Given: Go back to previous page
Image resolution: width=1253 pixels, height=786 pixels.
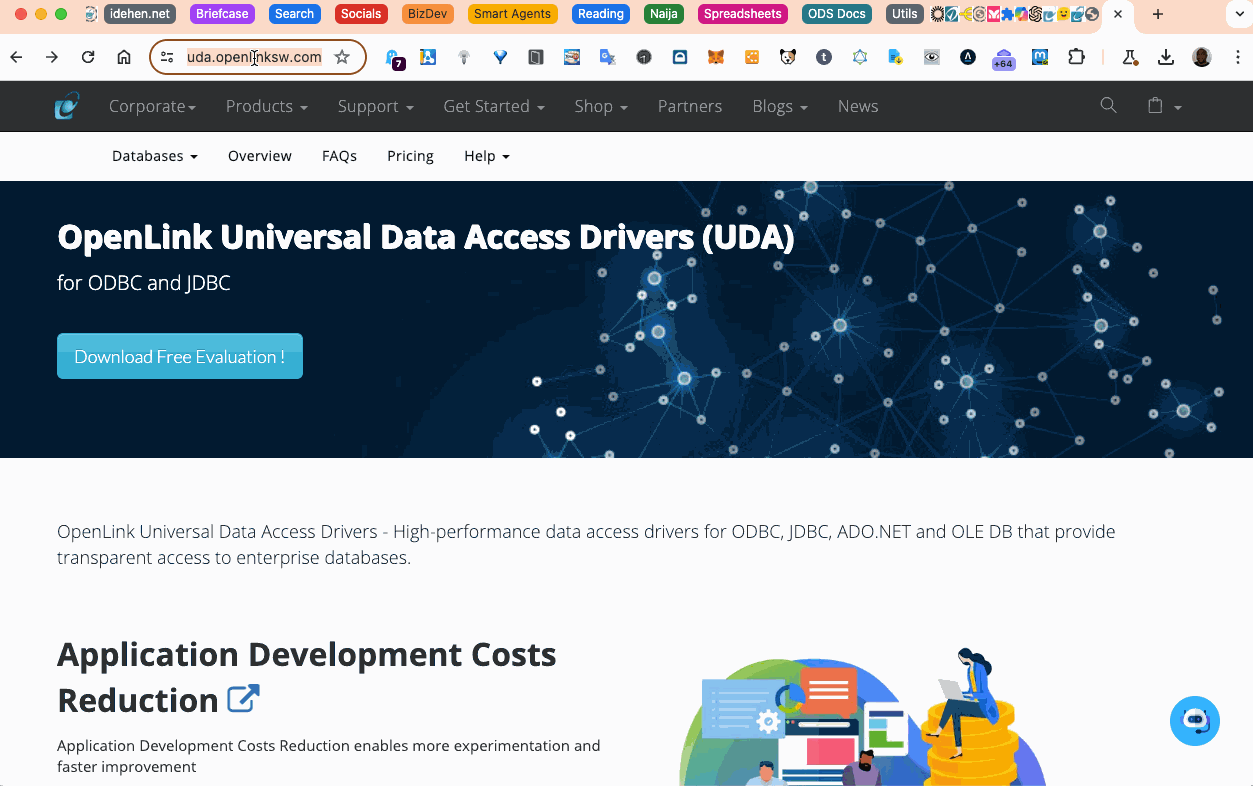Looking at the screenshot, I should point(16,57).
